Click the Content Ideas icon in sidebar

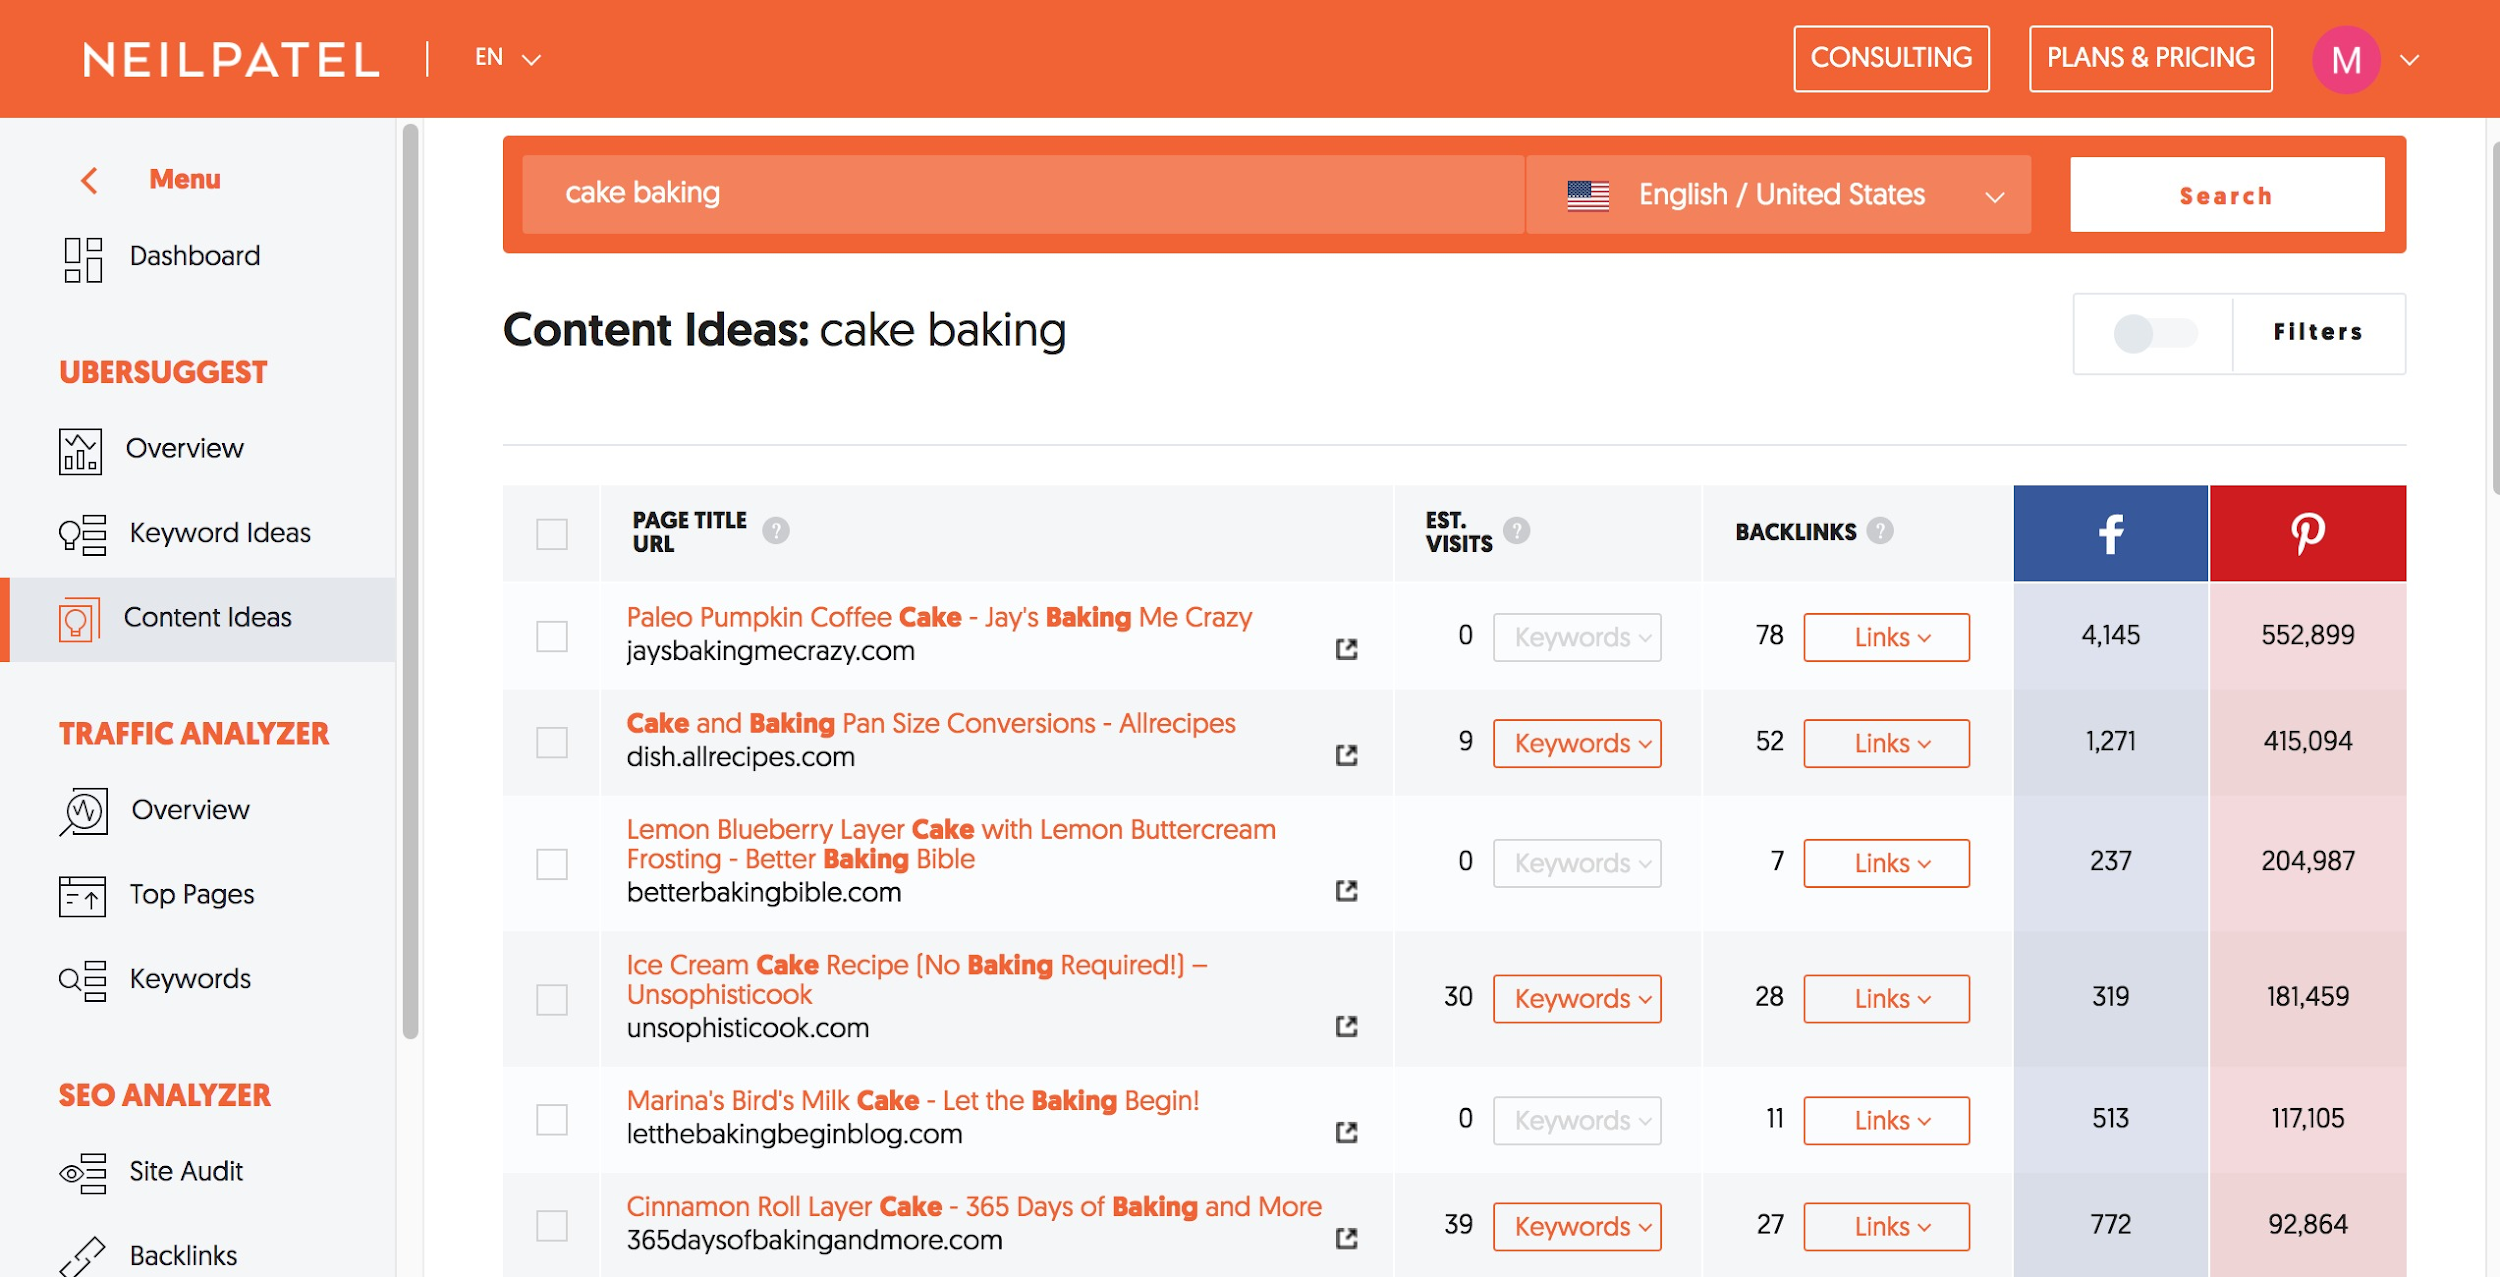[79, 620]
